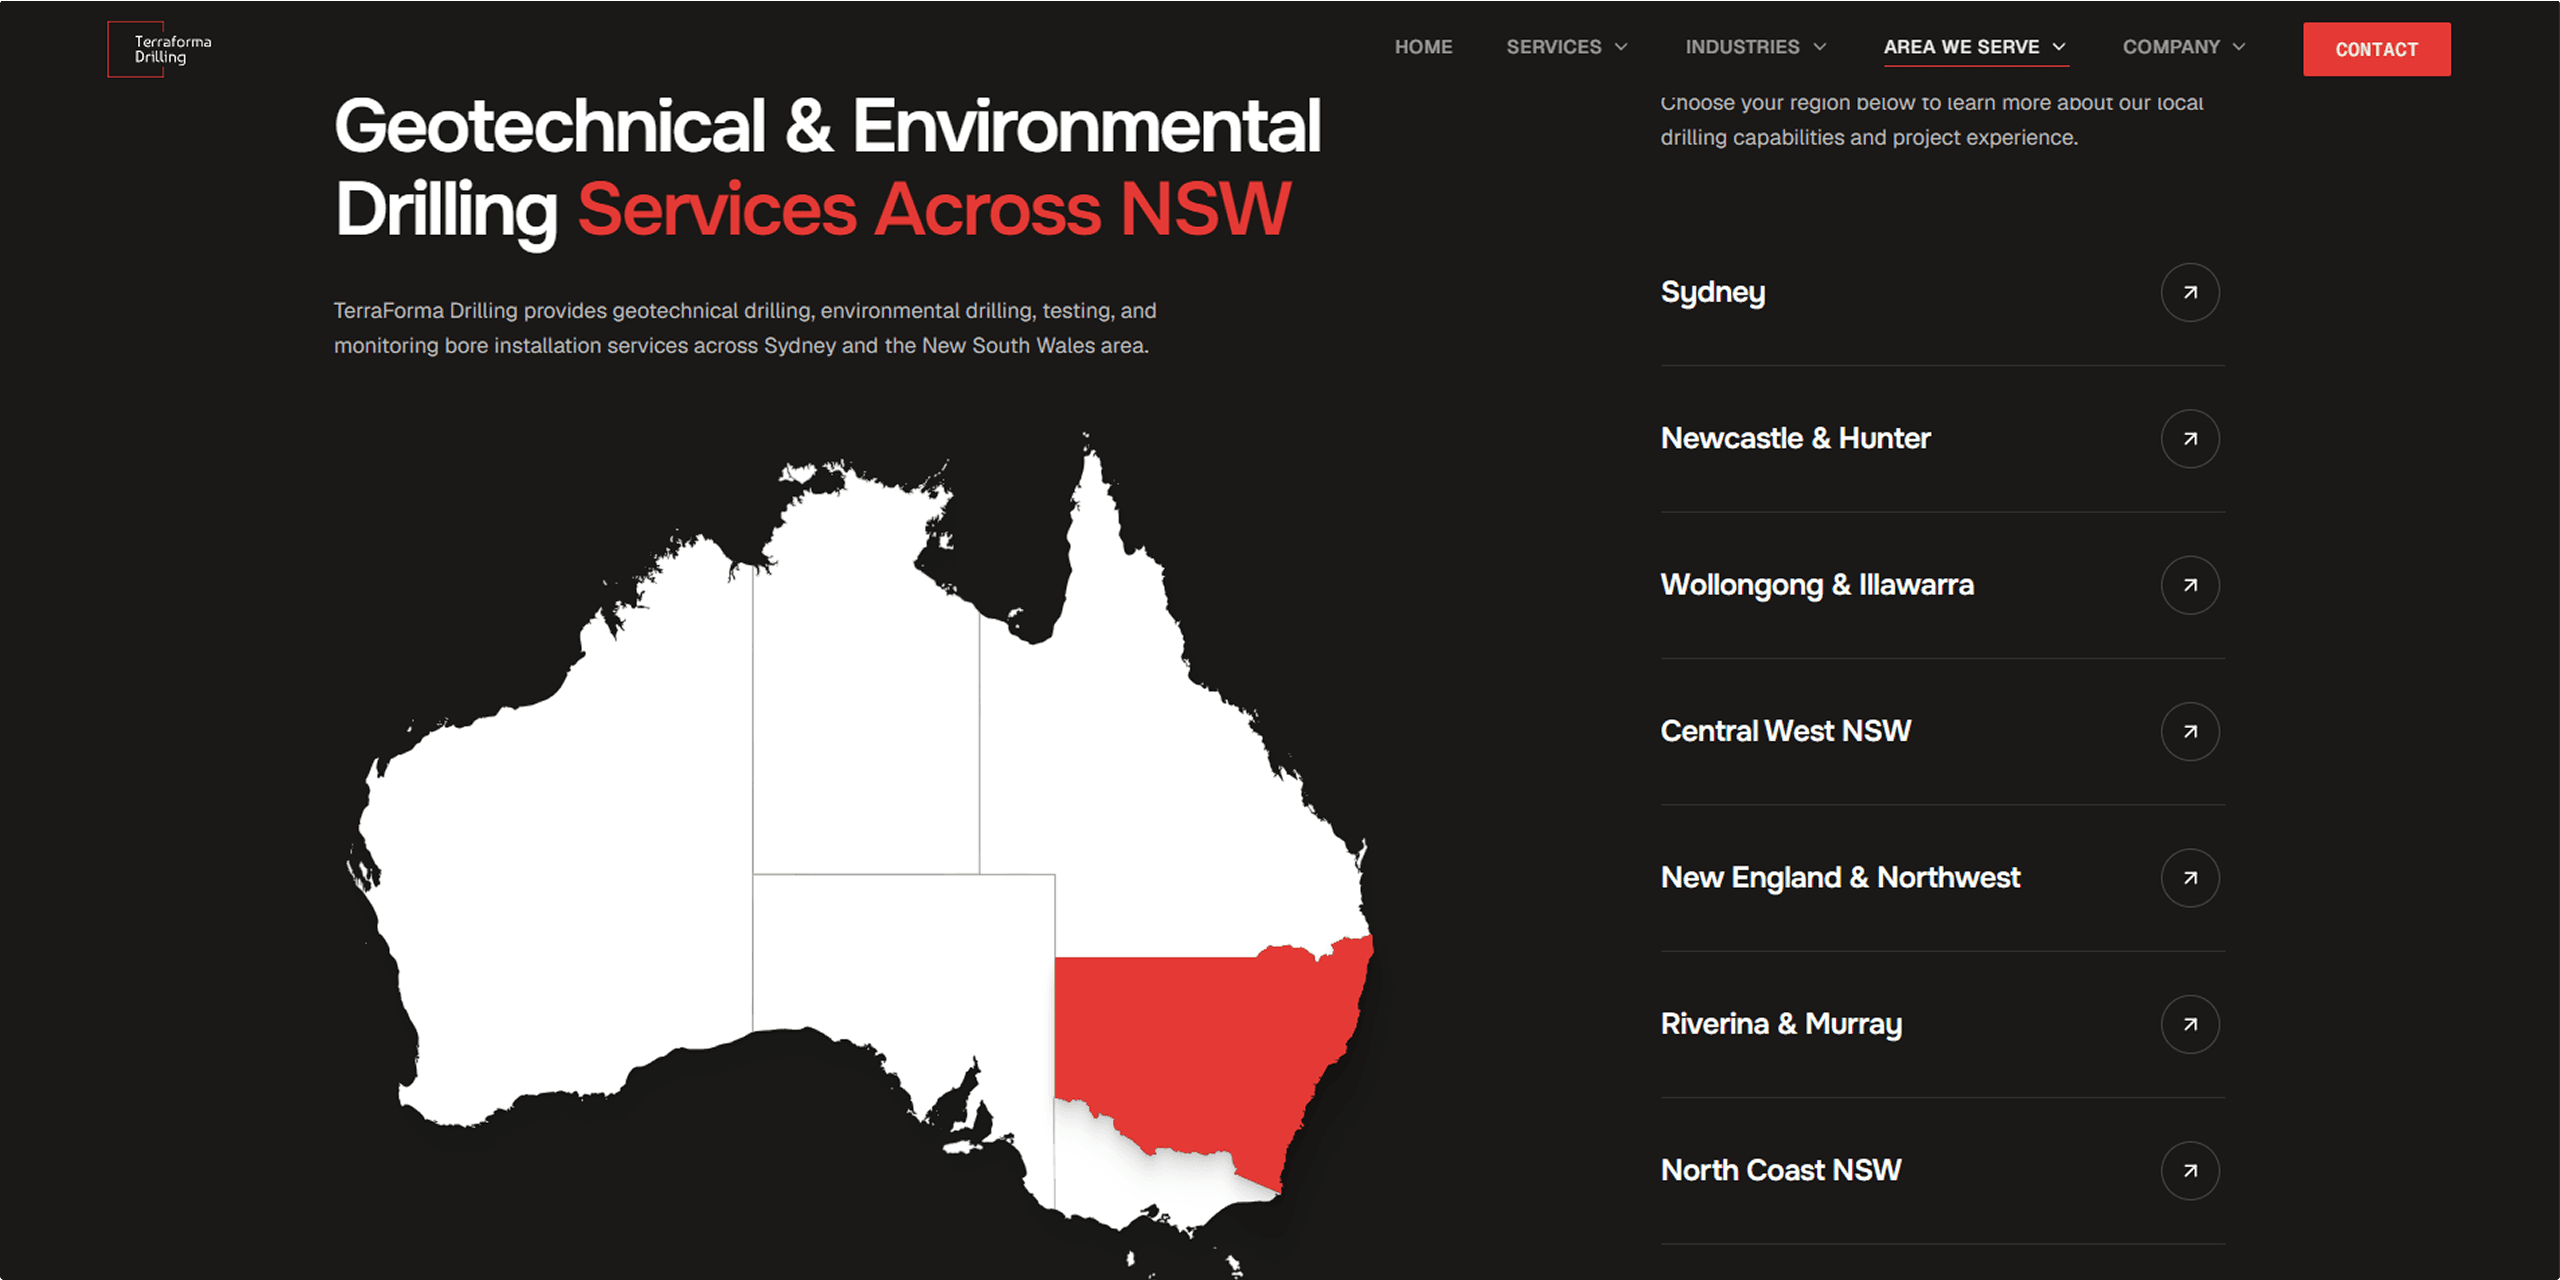Open the New England & Northwest link
Screen dimensions: 2560x1280
(x=1840, y=878)
